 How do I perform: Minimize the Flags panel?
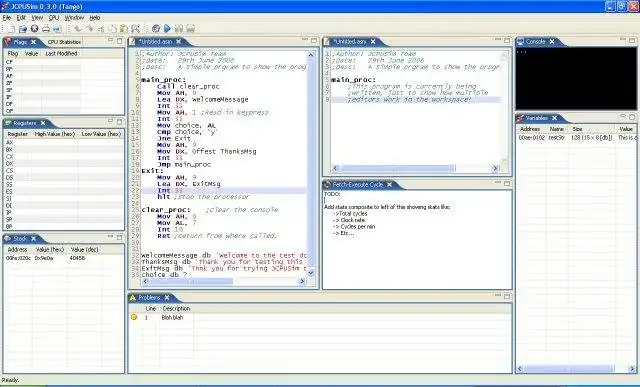click(111, 40)
